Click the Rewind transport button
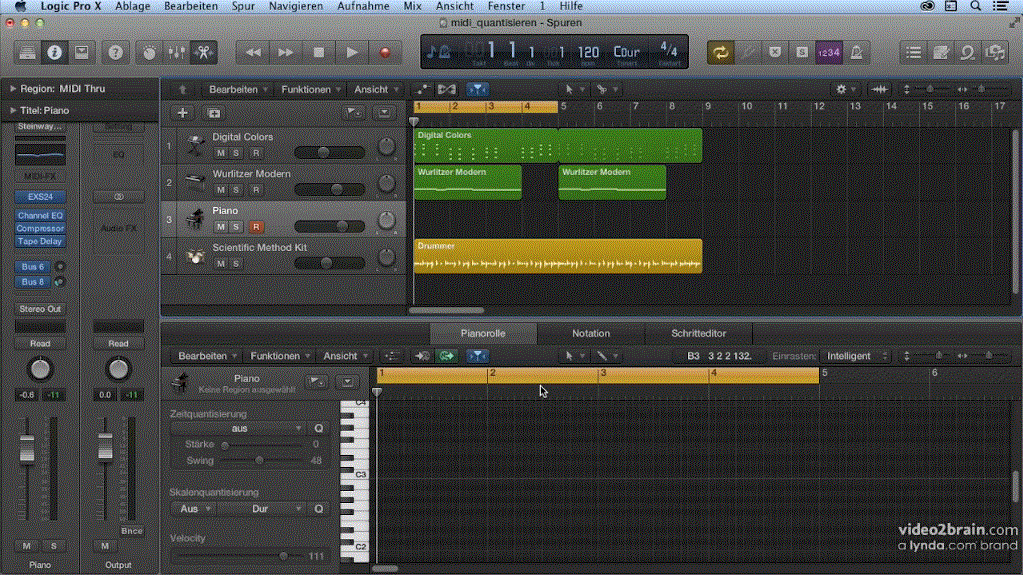The height and width of the screenshot is (575, 1023). [252, 52]
